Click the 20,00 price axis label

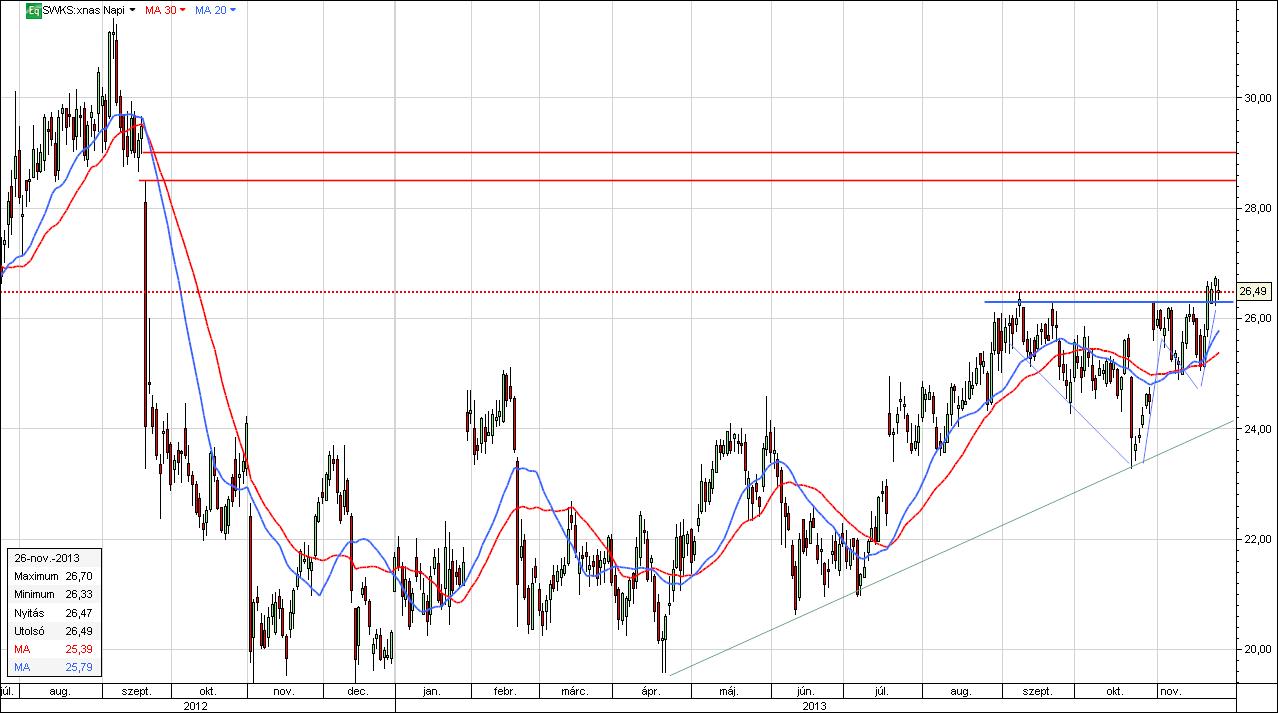tap(1257, 649)
